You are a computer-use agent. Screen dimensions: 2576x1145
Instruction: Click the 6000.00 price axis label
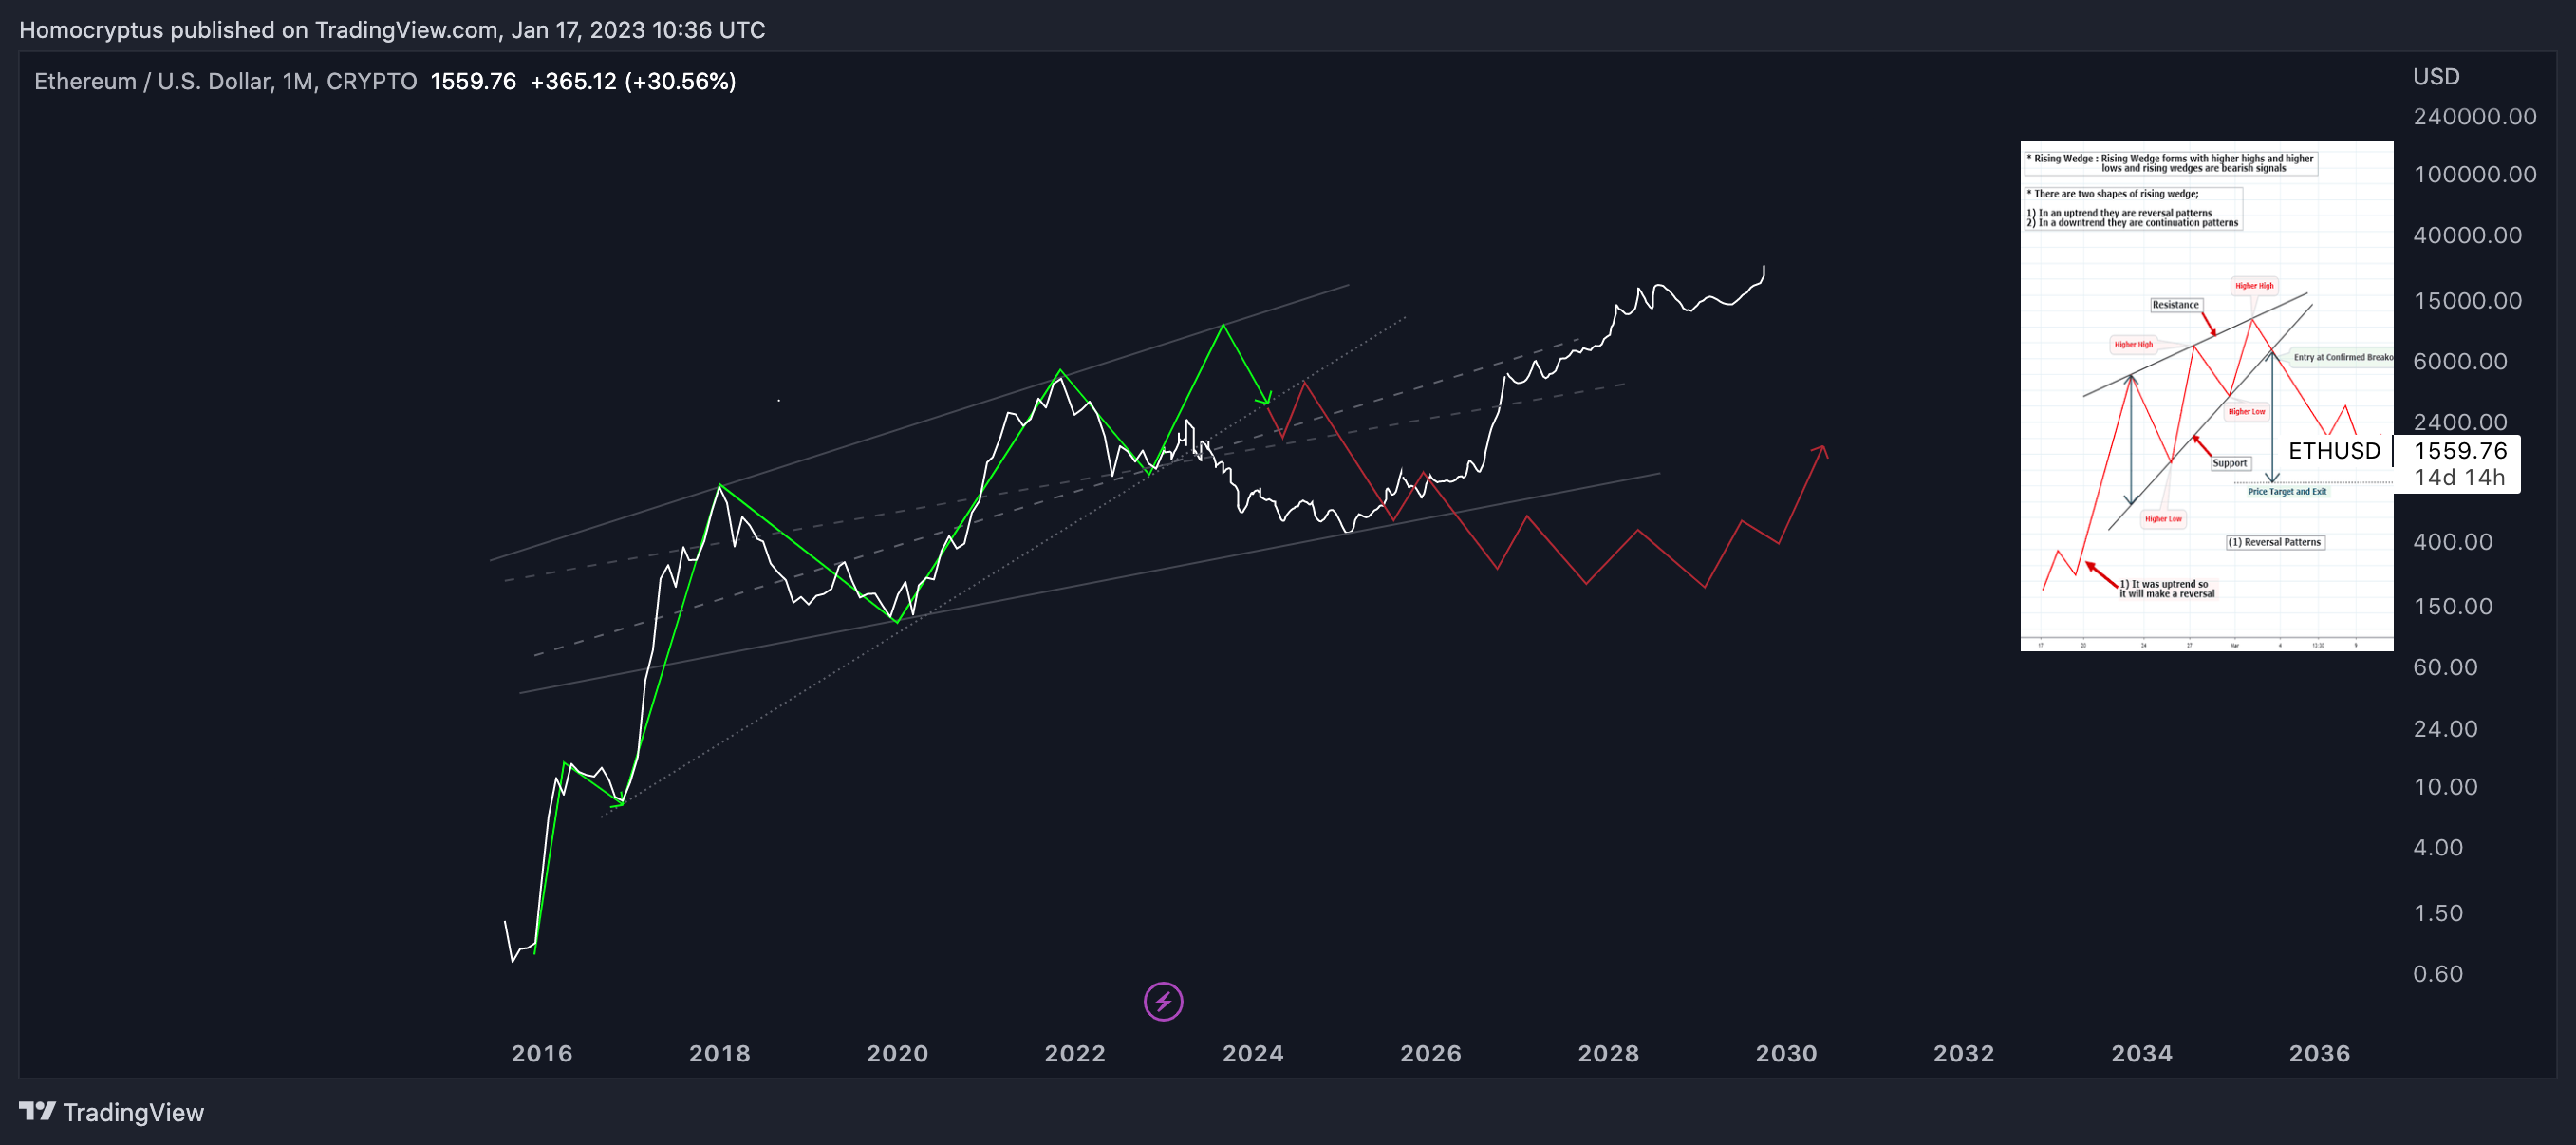click(x=2460, y=362)
